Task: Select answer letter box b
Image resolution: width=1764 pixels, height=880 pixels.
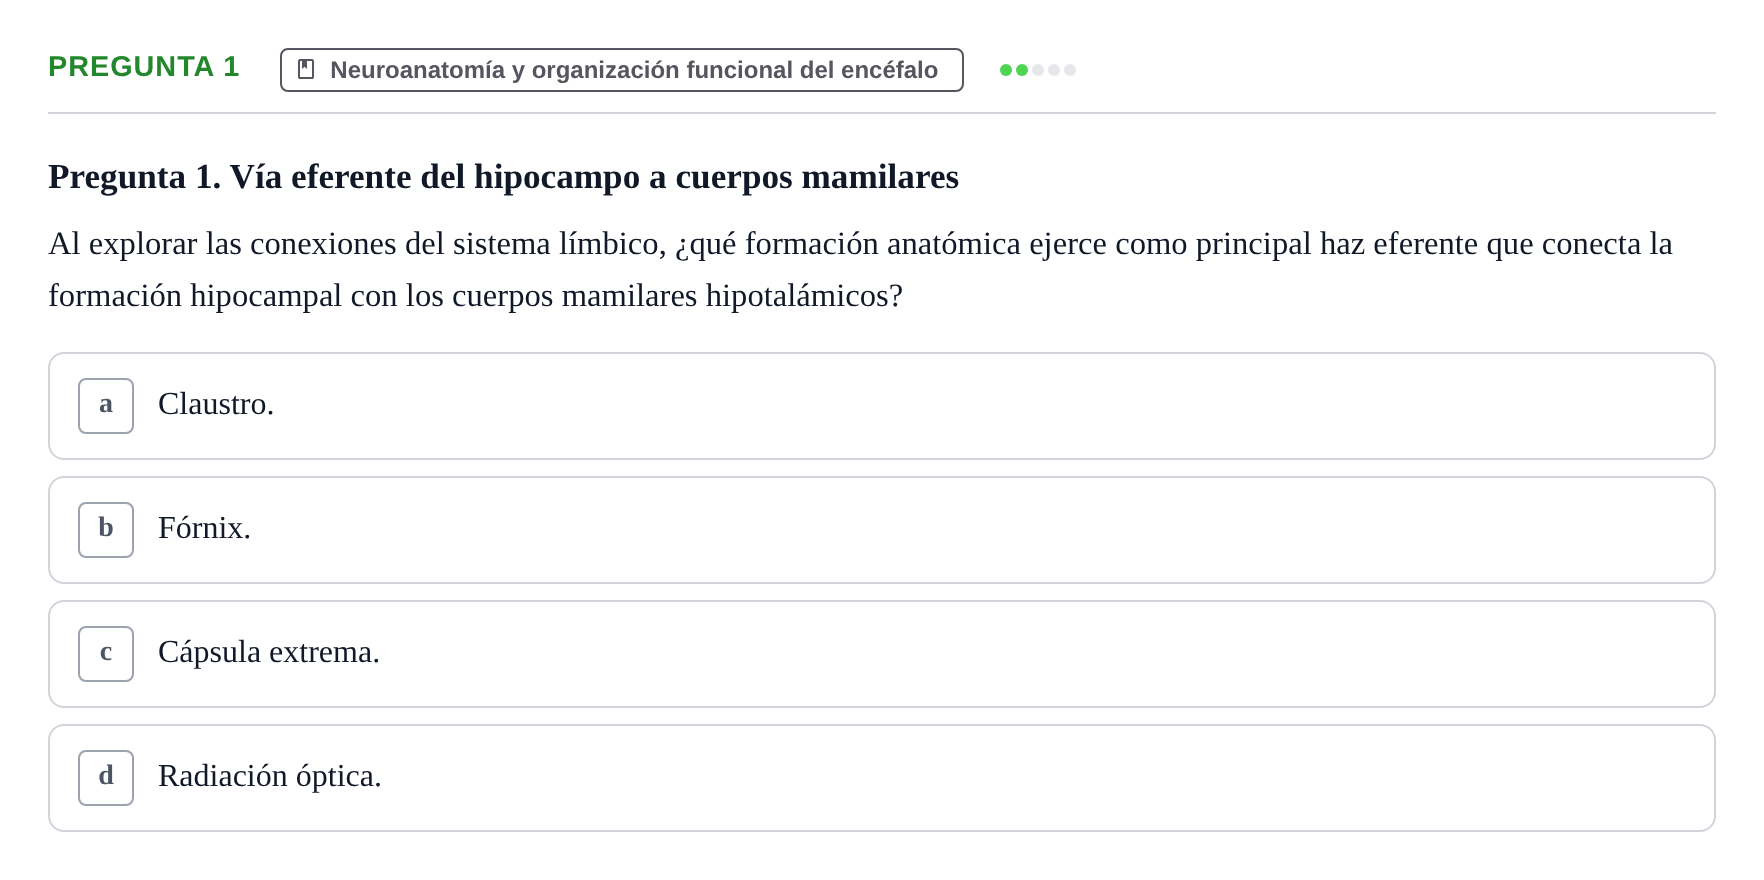Action: point(106,530)
